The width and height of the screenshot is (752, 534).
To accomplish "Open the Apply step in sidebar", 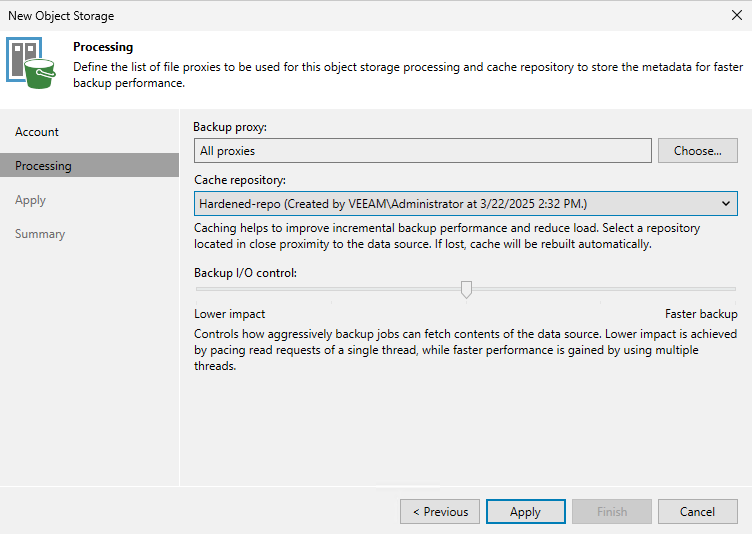I will coord(30,200).
